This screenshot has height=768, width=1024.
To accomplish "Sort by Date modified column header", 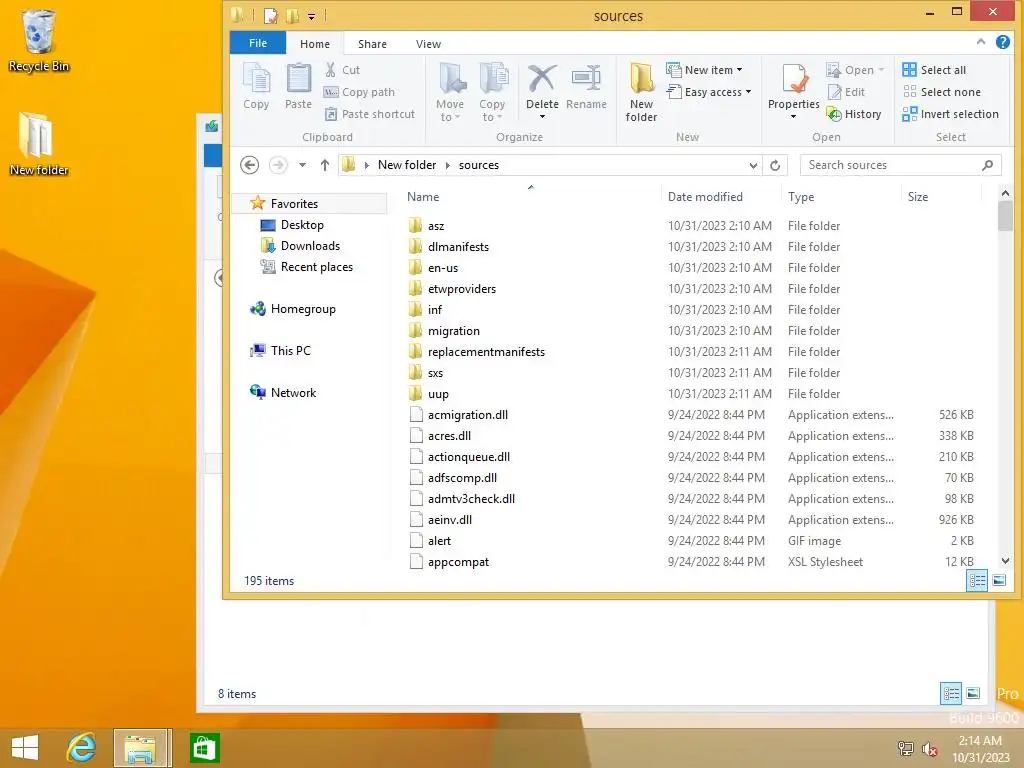I will click(x=705, y=197).
